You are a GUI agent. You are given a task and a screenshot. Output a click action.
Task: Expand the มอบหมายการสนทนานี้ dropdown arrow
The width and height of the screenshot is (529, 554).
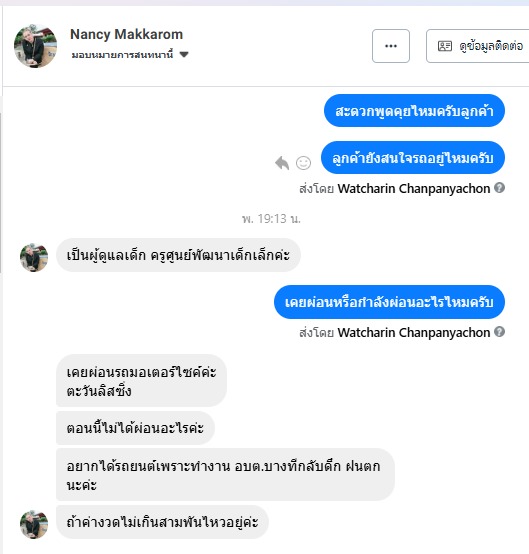(184, 54)
